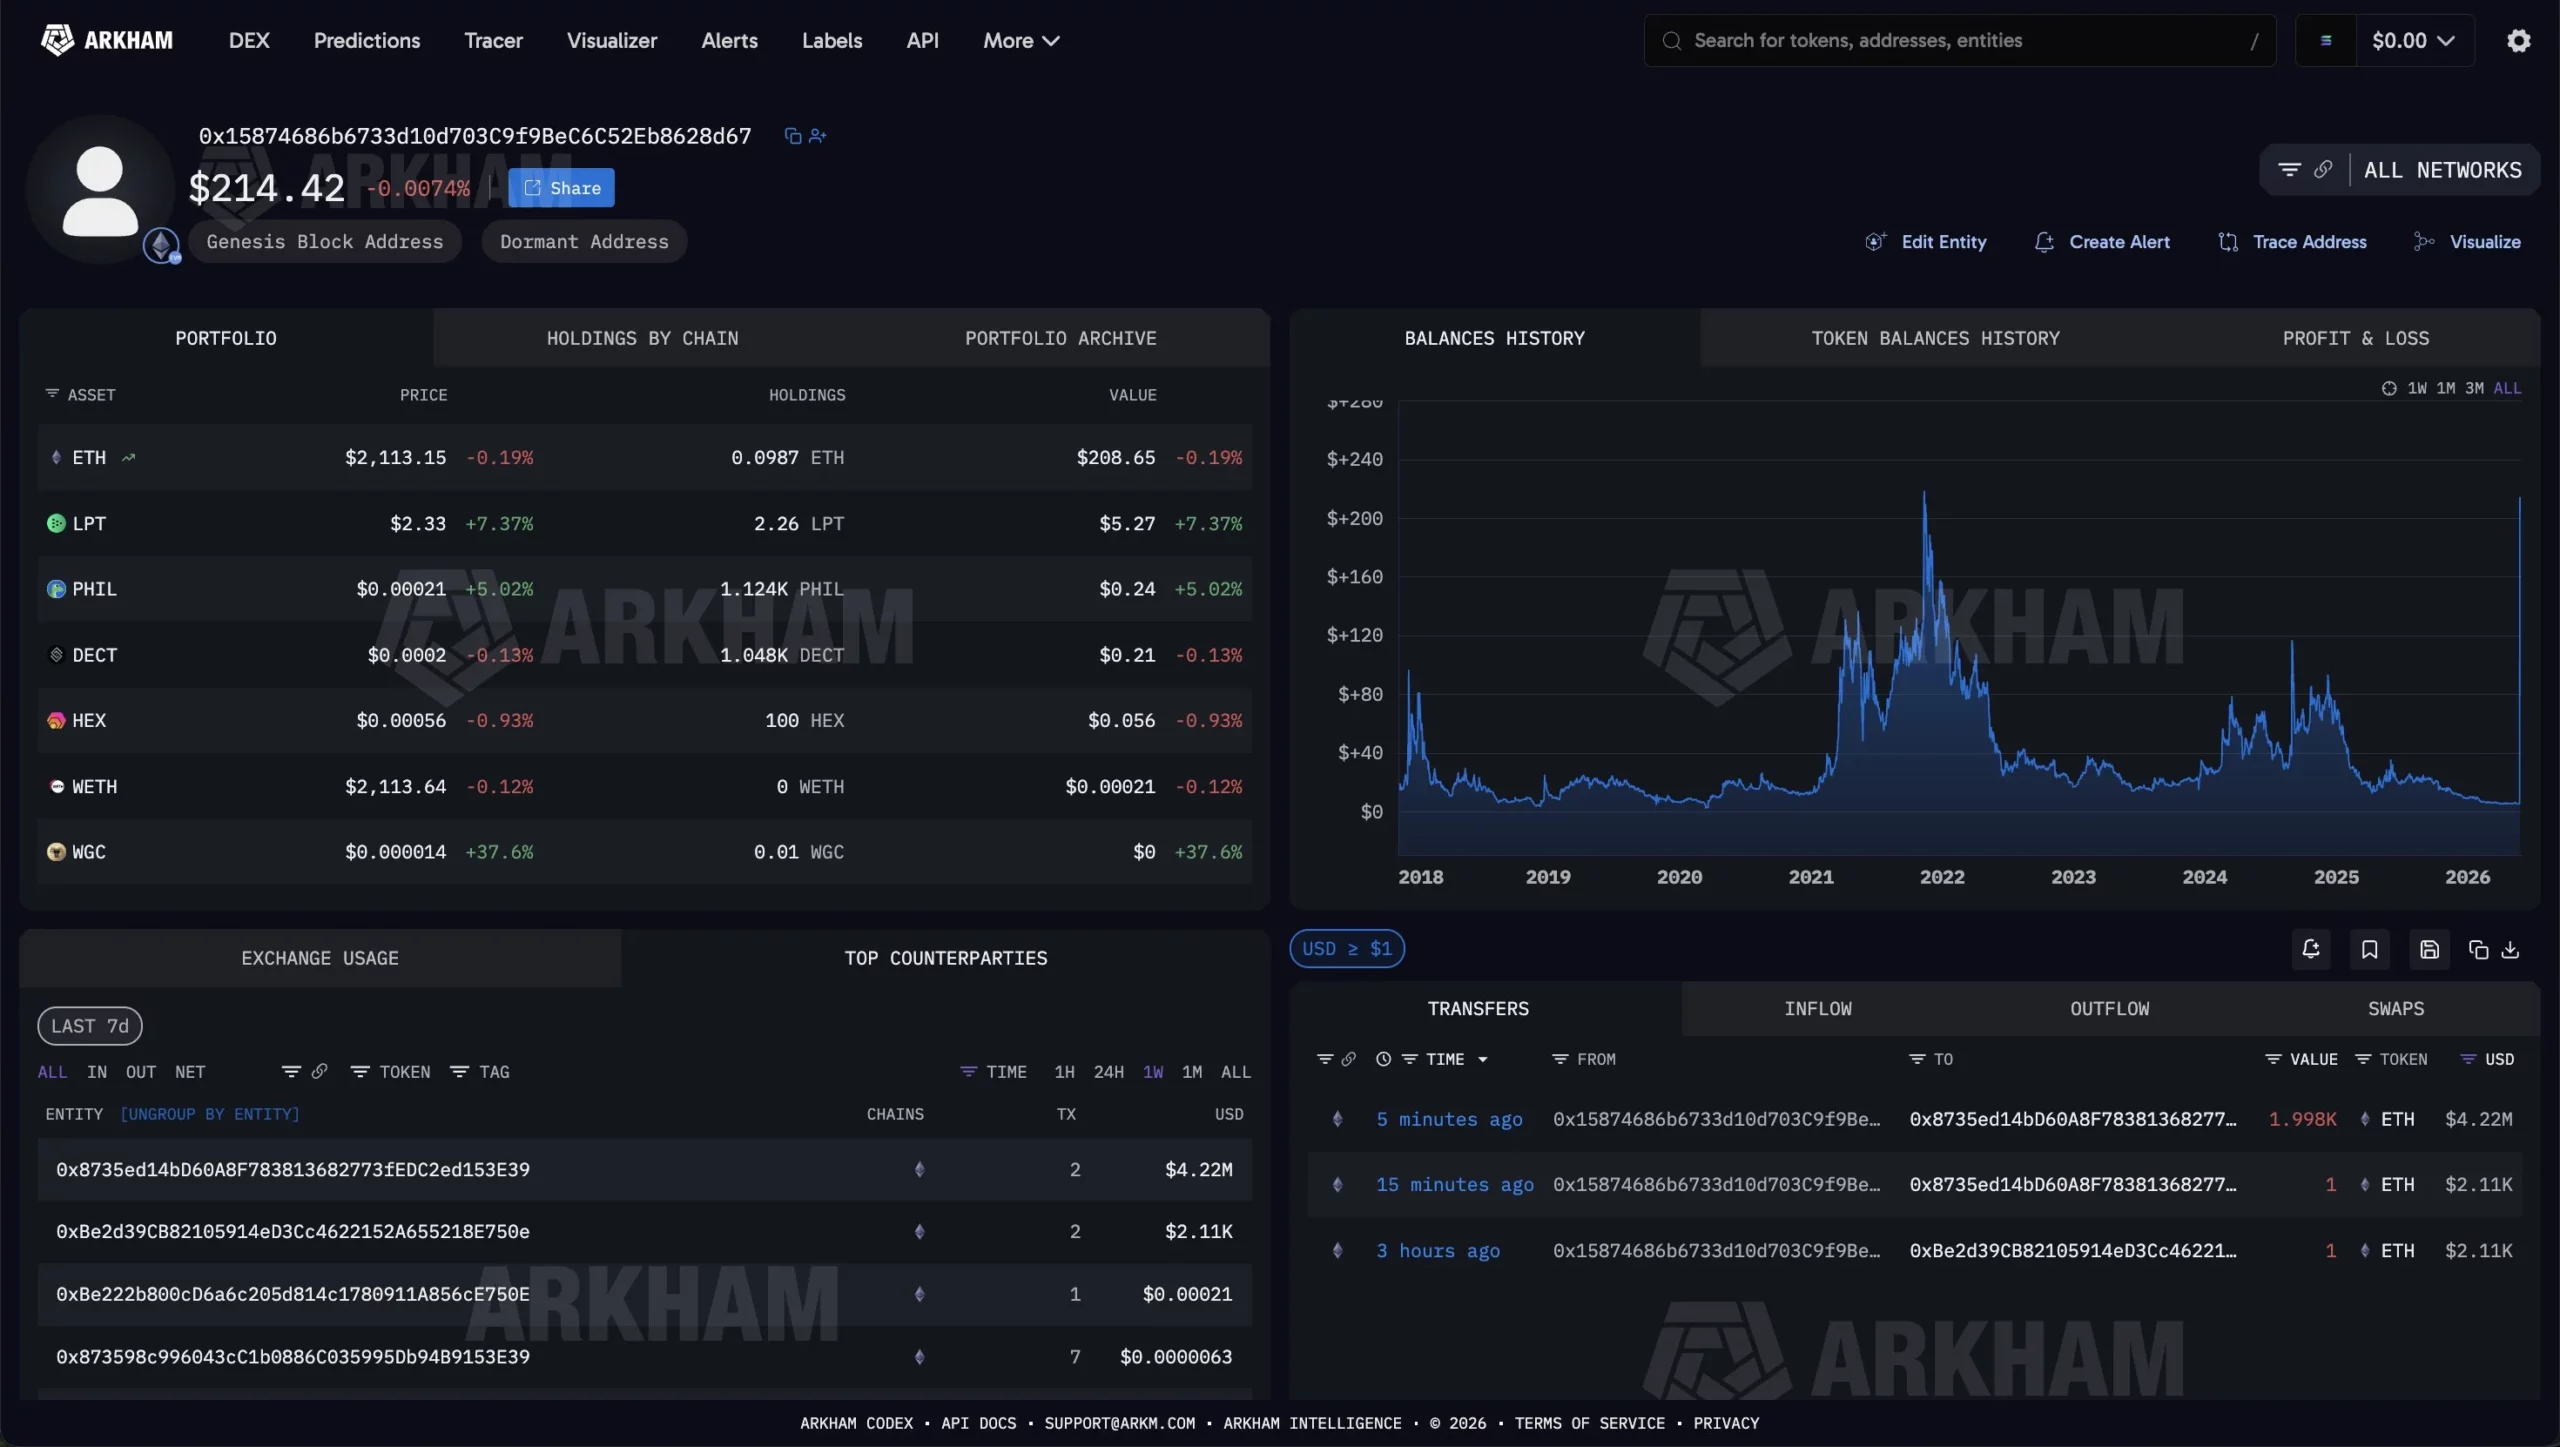
Task: Click the link icon near All Networks
Action: (x=2323, y=170)
